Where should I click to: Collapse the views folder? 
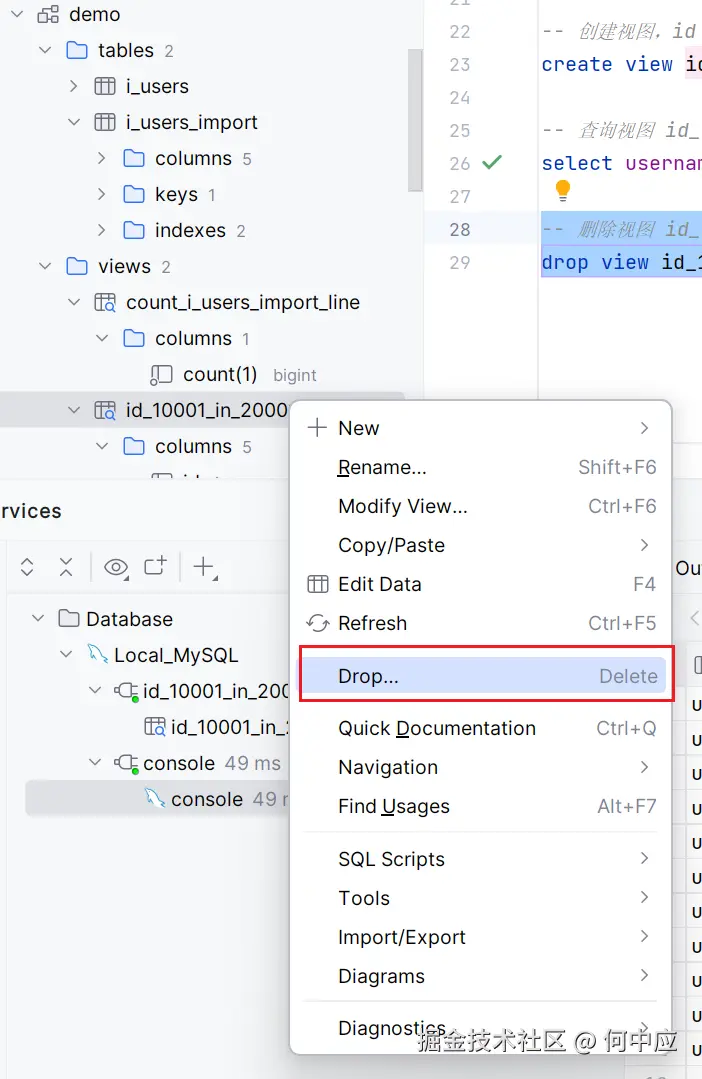pyautogui.click(x=45, y=266)
